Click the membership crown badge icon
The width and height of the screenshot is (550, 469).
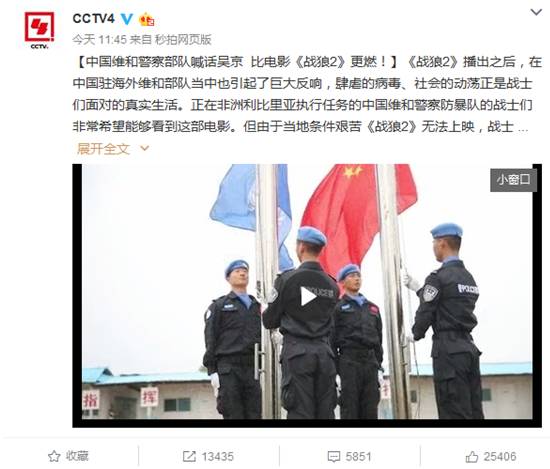click(147, 19)
